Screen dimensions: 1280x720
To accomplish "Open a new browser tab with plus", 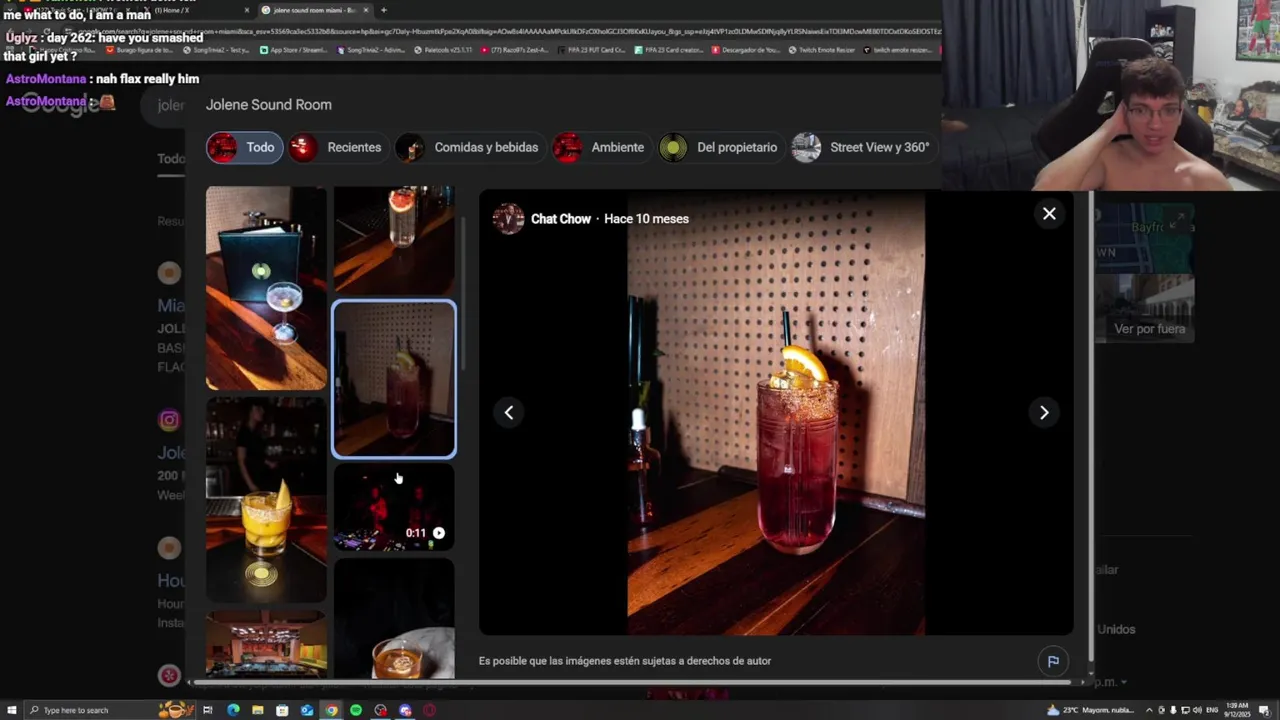I will 384,10.
